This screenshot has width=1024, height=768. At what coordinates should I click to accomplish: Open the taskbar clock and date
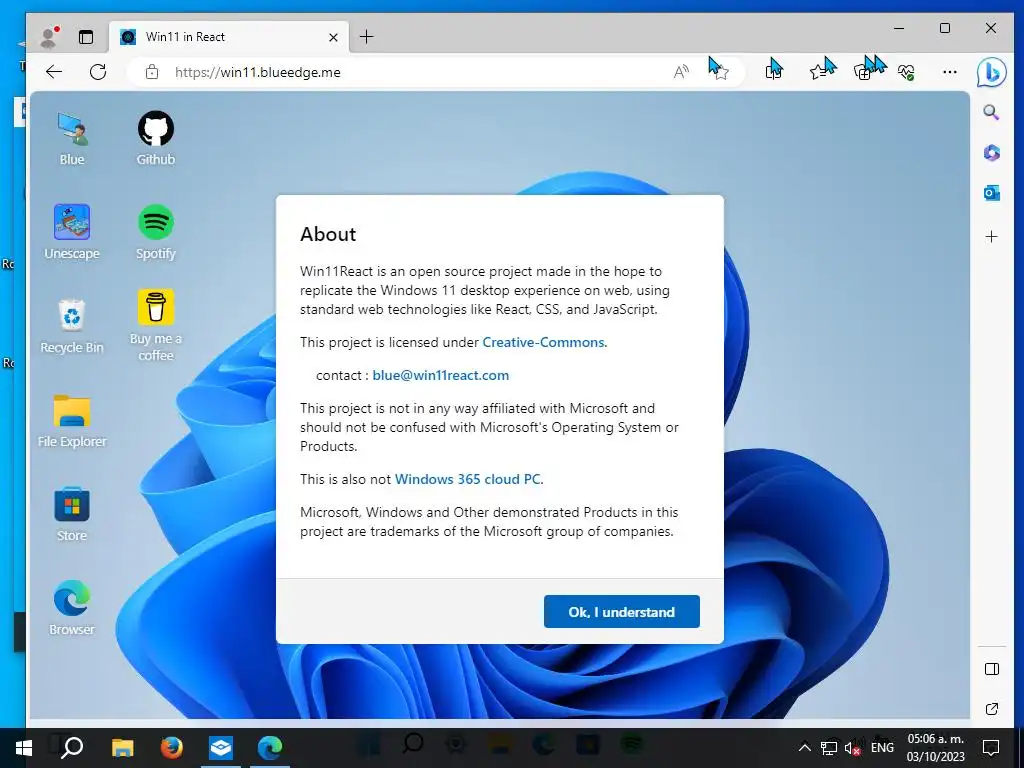point(935,748)
